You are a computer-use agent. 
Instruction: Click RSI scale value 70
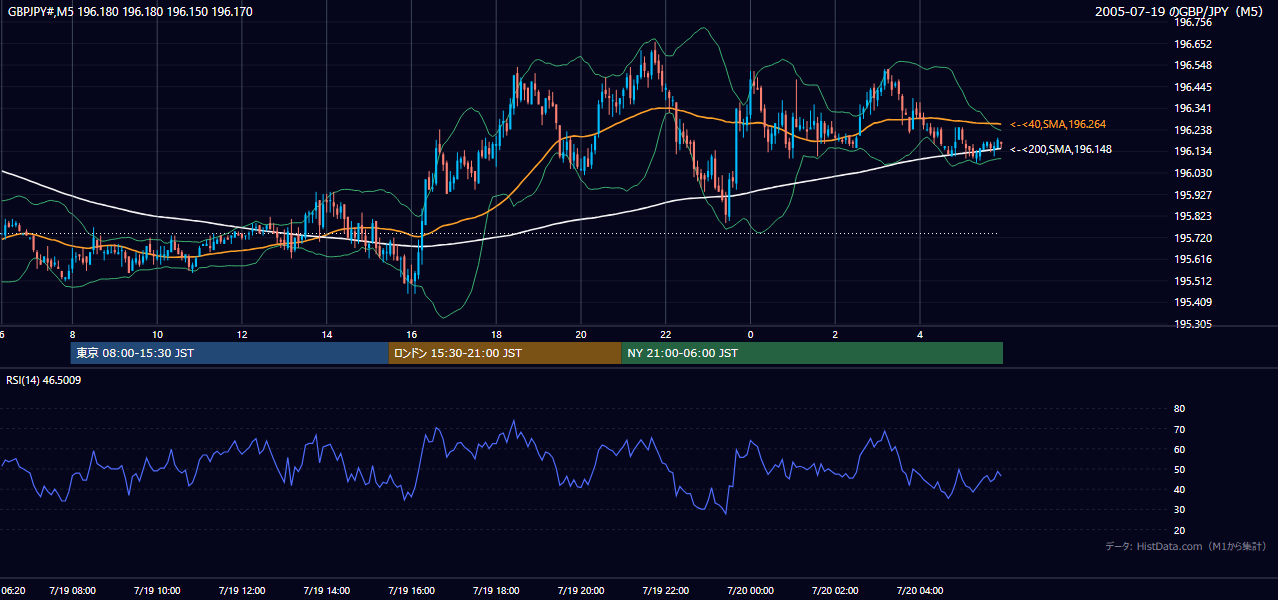[1179, 429]
